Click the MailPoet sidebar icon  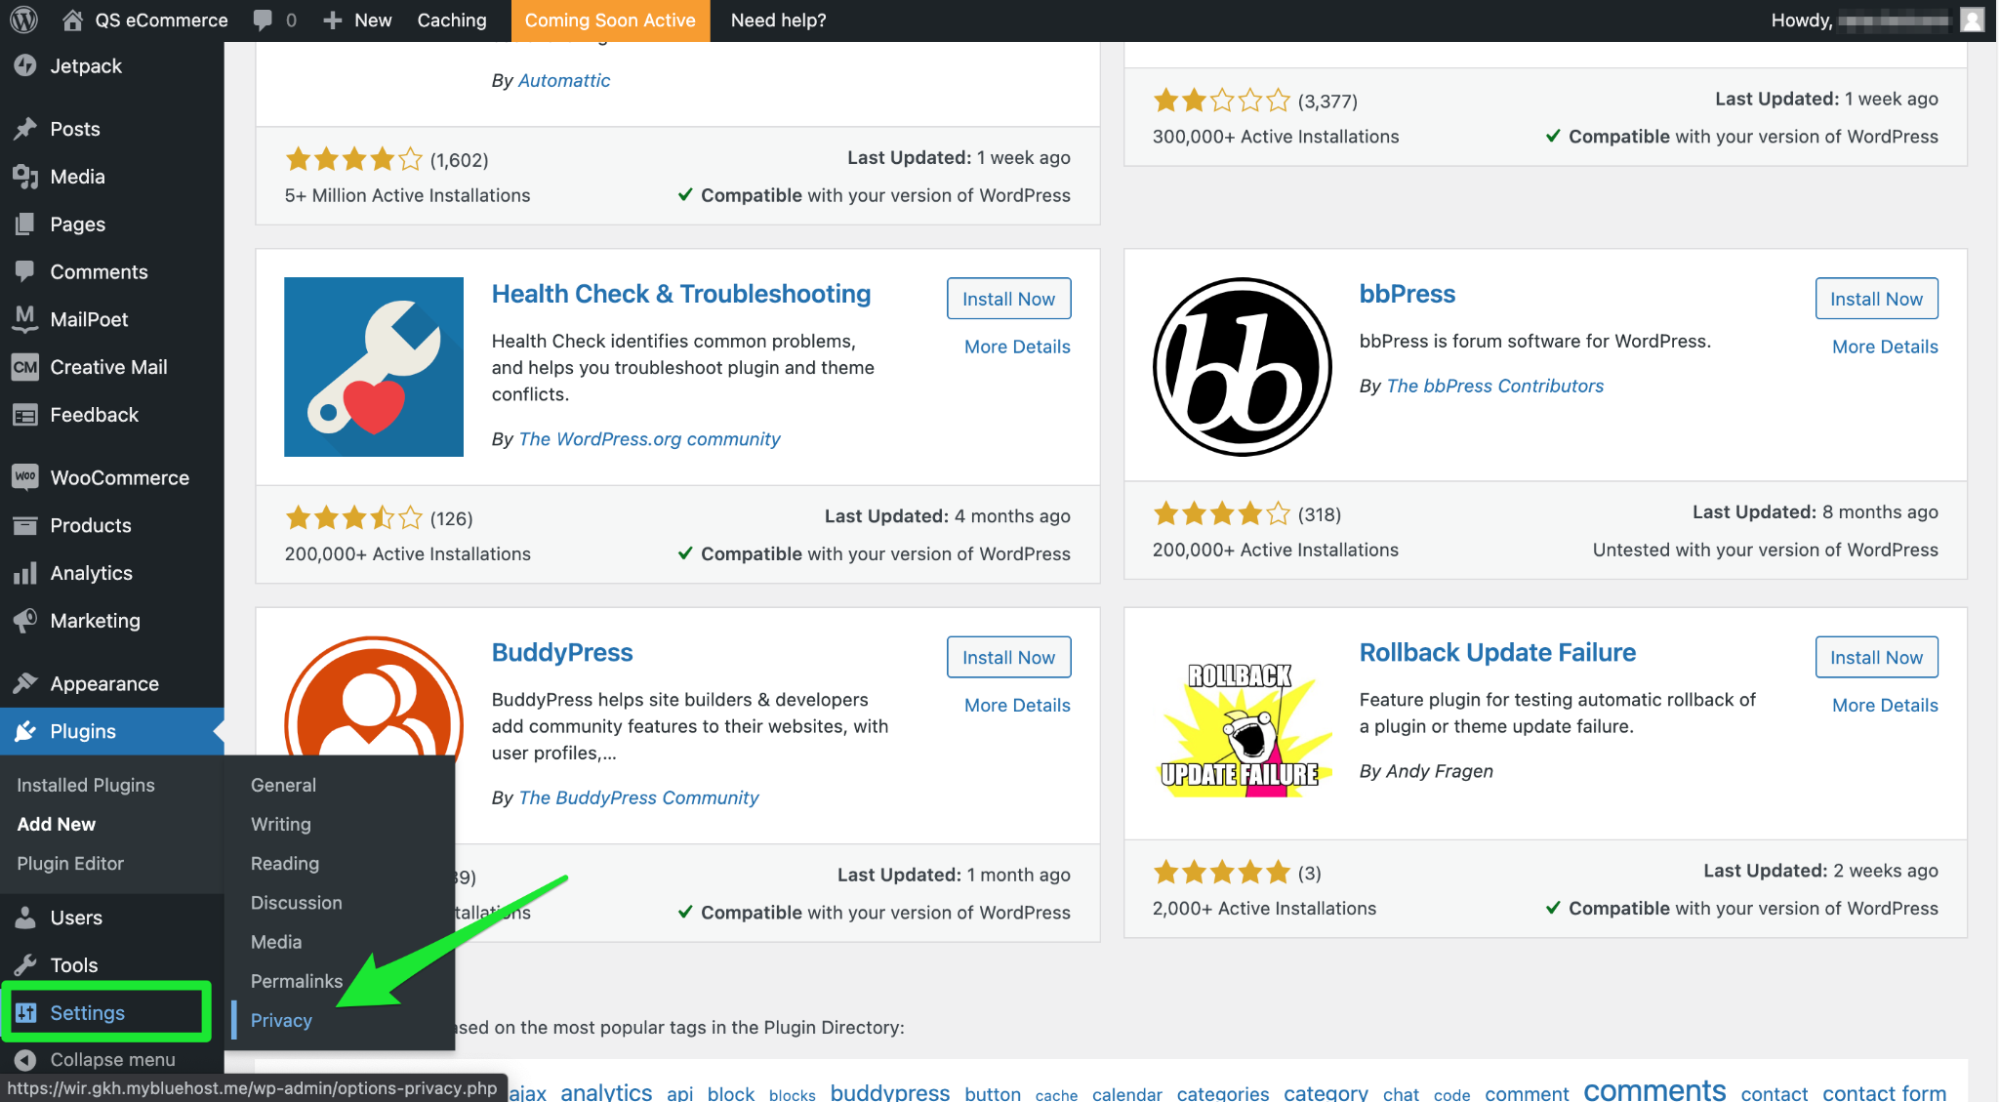(x=25, y=319)
